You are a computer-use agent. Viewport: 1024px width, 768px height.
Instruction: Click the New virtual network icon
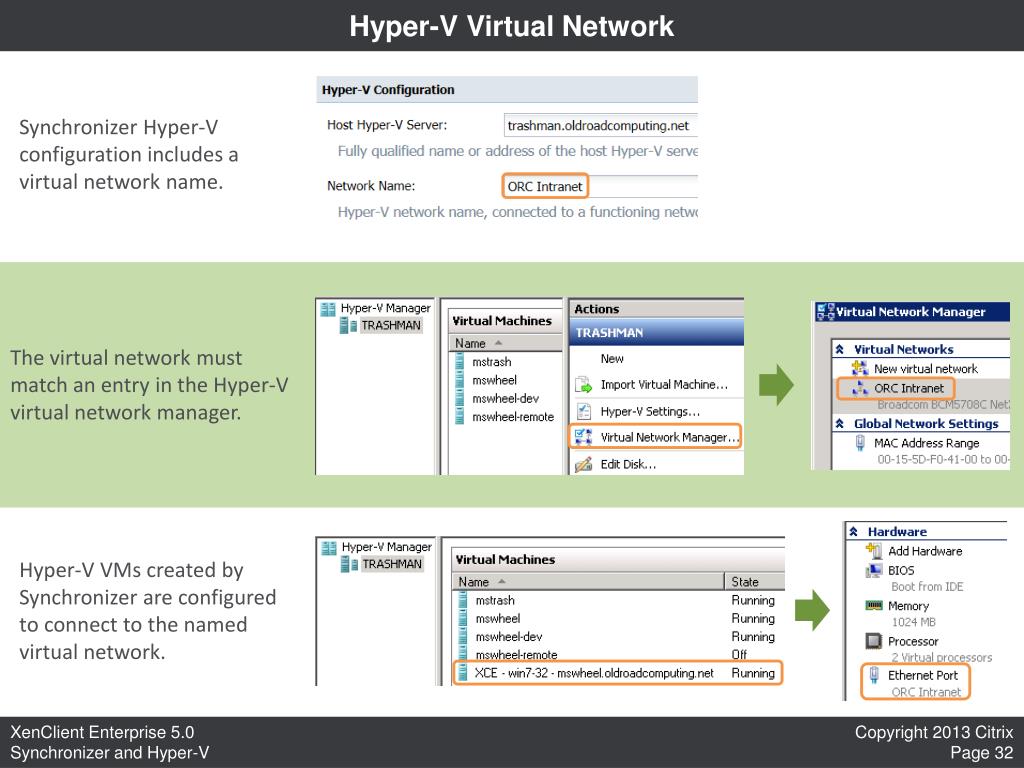[860, 368]
